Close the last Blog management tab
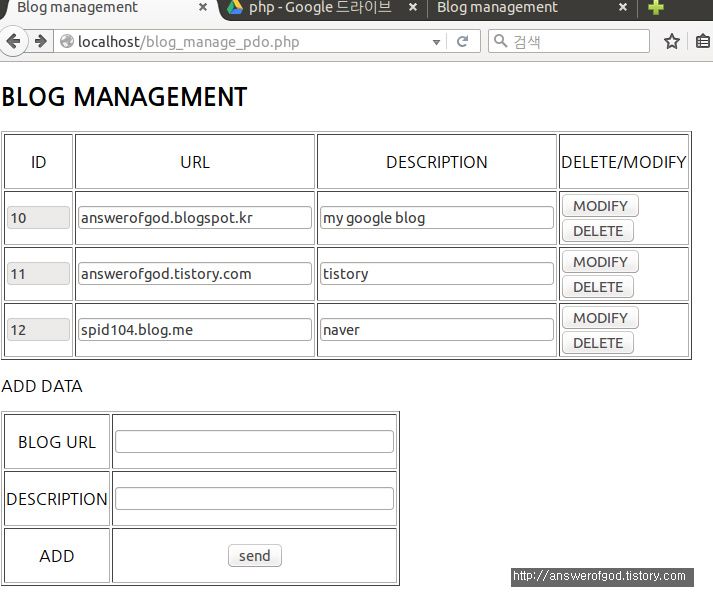The width and height of the screenshot is (713, 602). [x=623, y=7]
